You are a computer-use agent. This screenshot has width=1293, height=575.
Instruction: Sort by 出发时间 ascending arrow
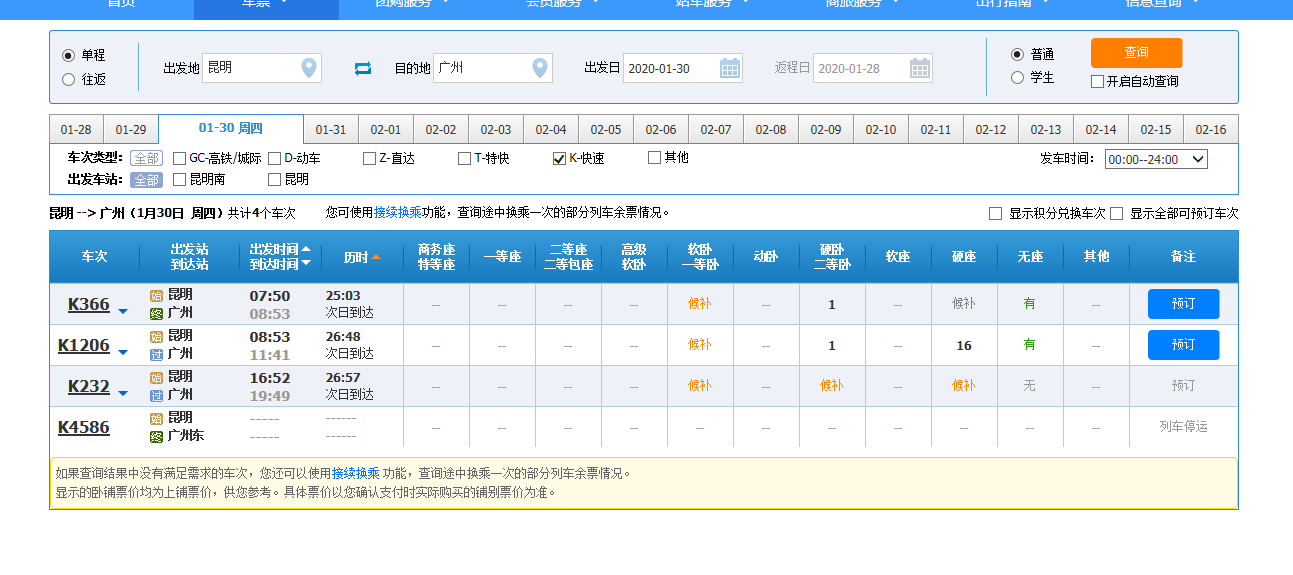pos(306,248)
